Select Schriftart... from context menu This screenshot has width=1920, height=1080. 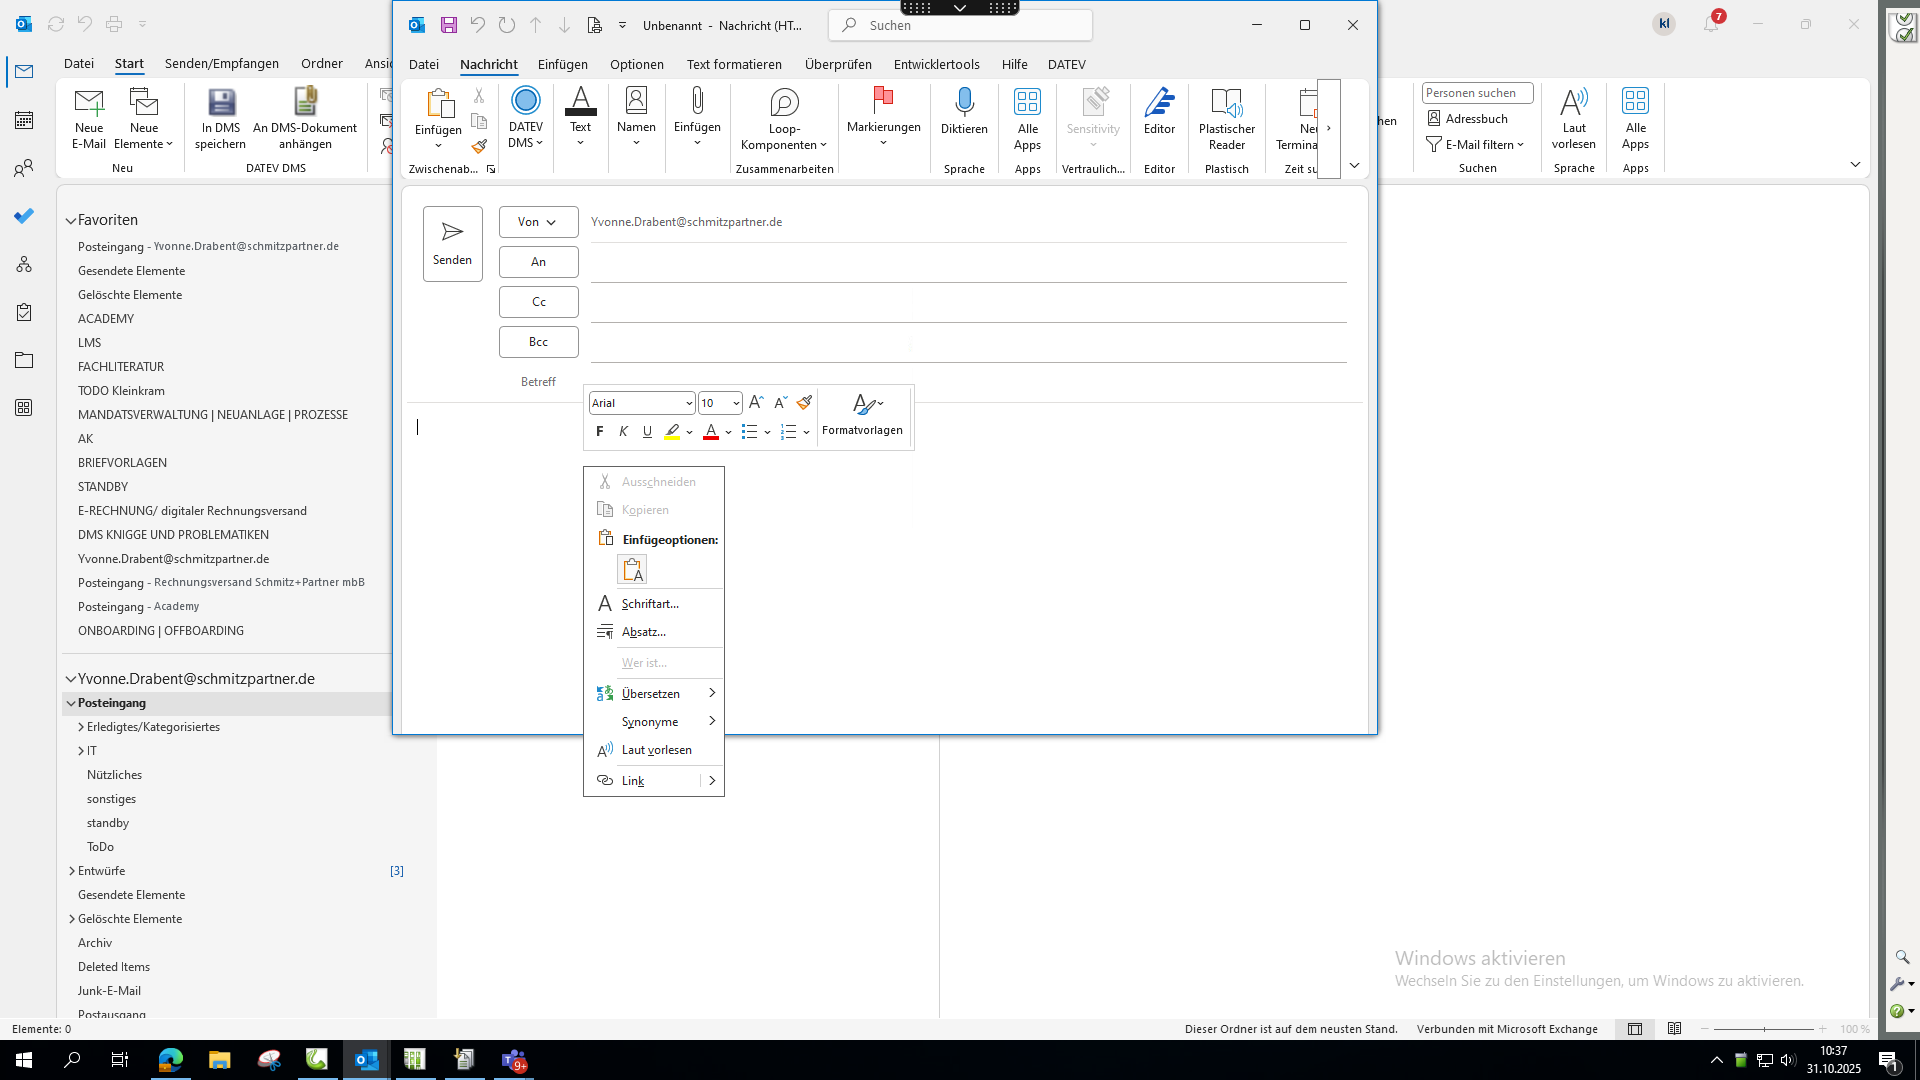650,604
